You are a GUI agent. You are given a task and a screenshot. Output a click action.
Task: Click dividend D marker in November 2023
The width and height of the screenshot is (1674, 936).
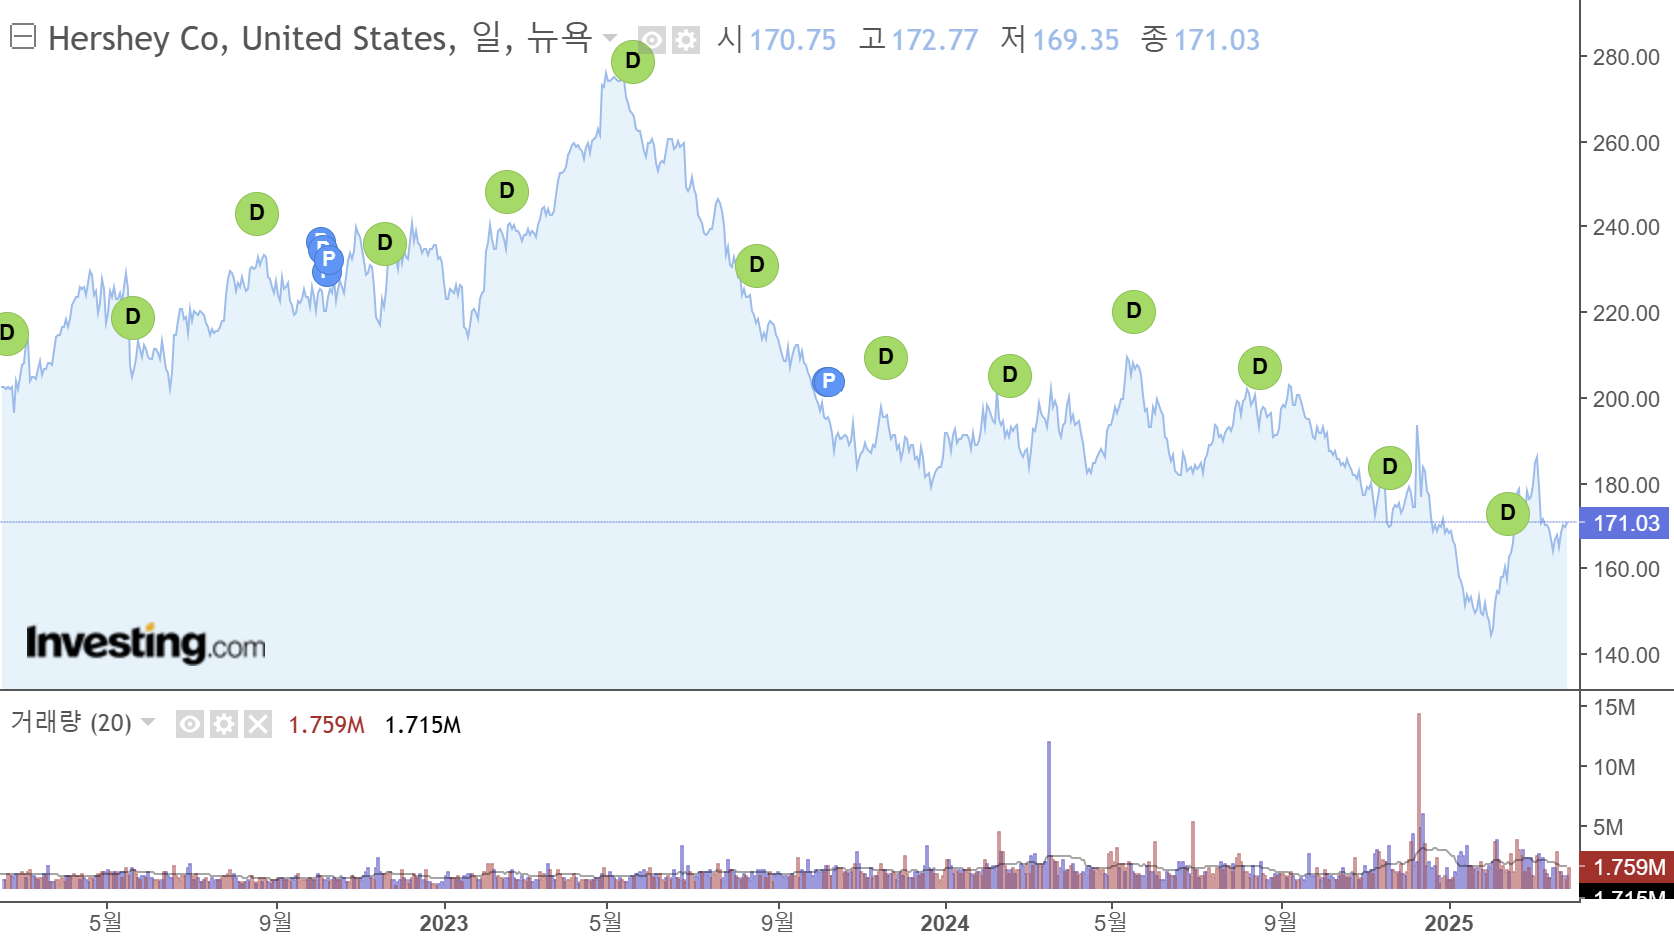(886, 358)
